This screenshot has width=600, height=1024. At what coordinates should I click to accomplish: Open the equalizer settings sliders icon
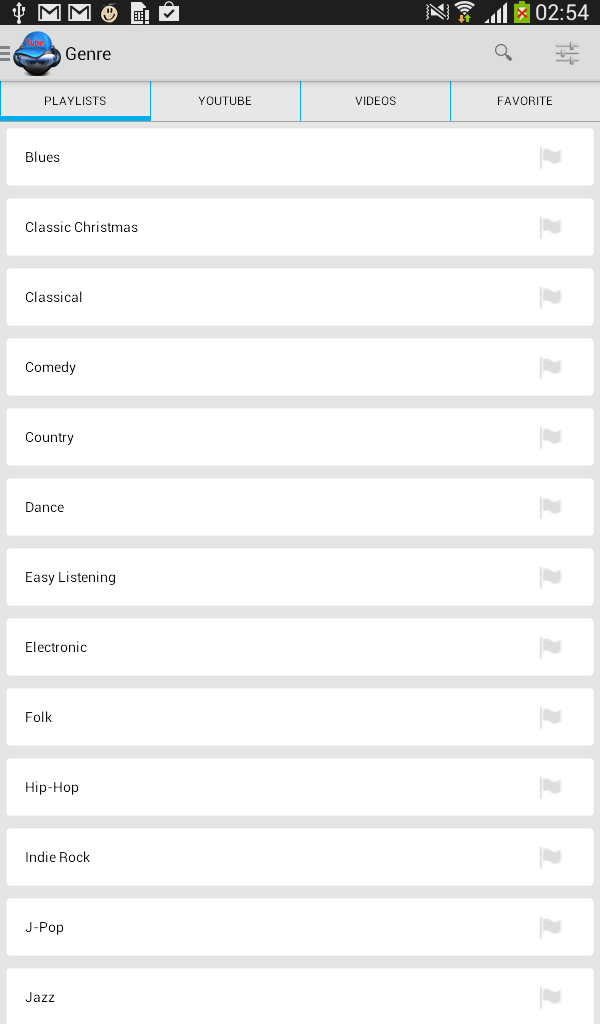coord(567,53)
